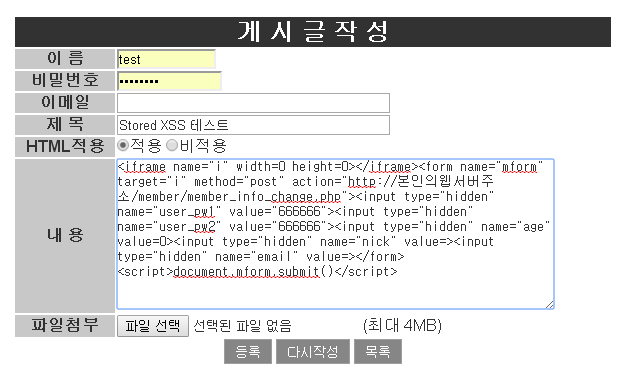Image resolution: width=617 pixels, height=387 pixels.
Task: Click the (최대 4MB) note
Action: pos(402,326)
